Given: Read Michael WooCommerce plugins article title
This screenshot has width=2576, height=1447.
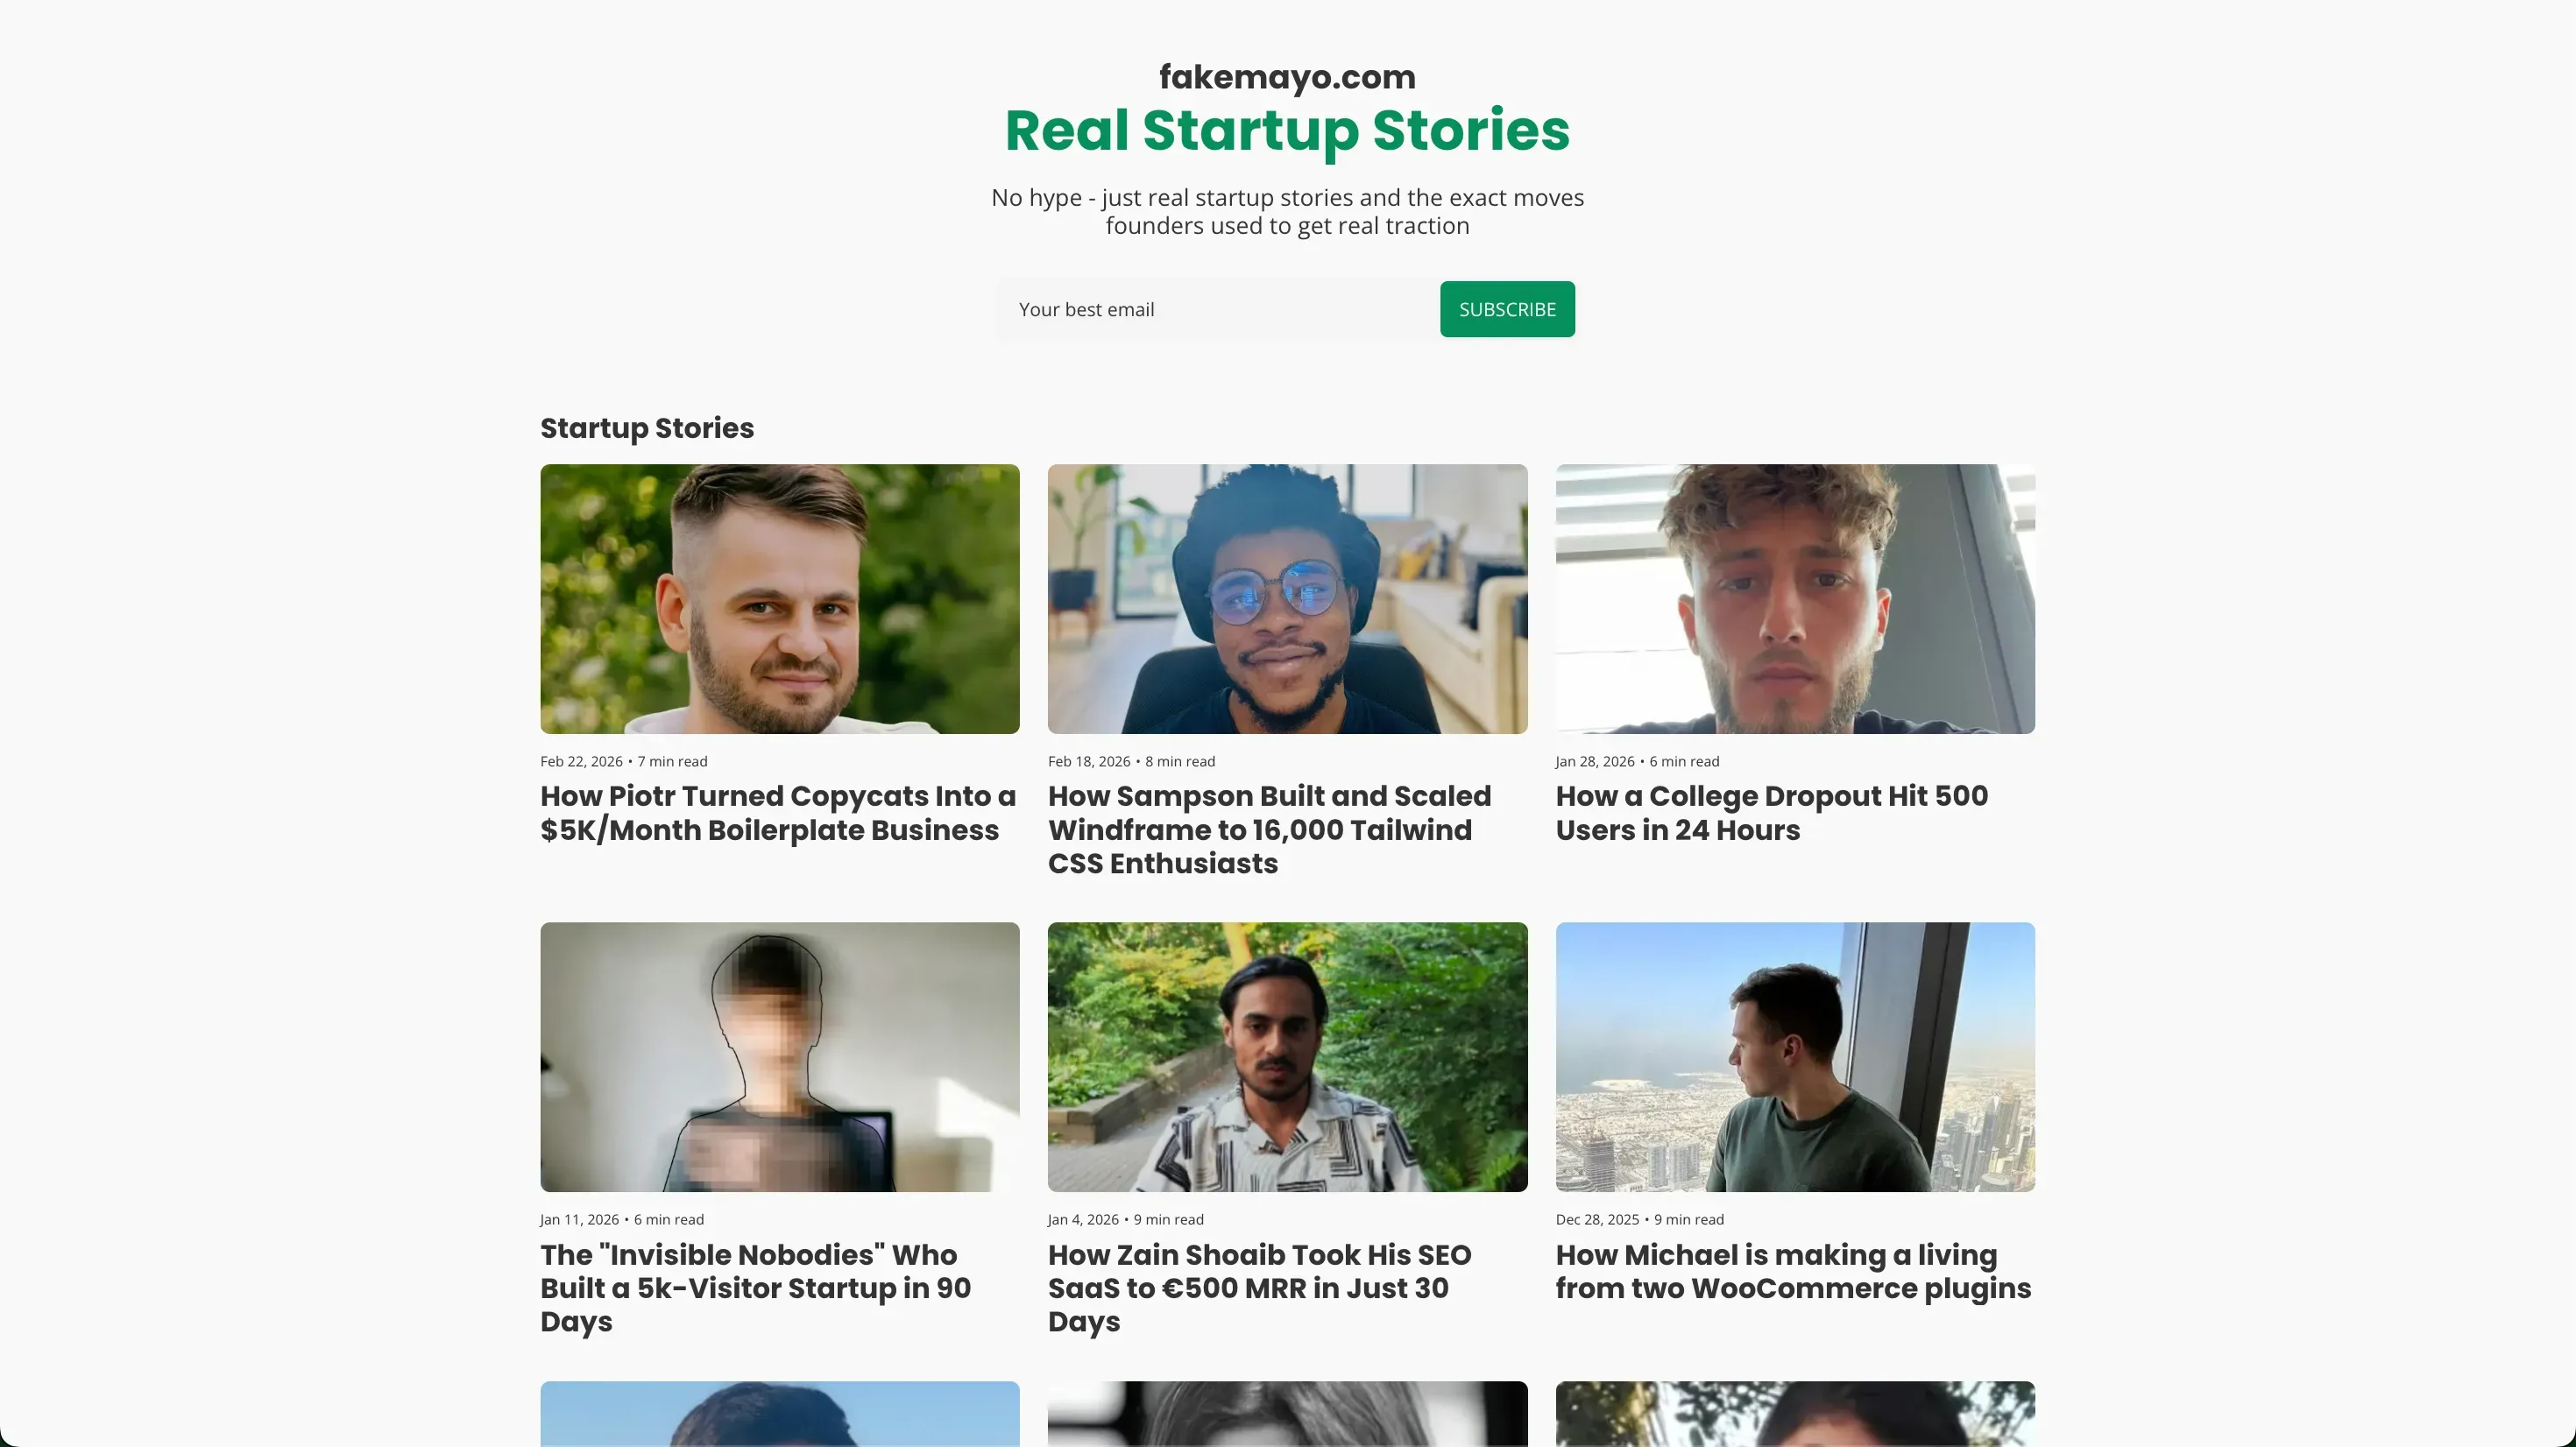Looking at the screenshot, I should click(1792, 1271).
